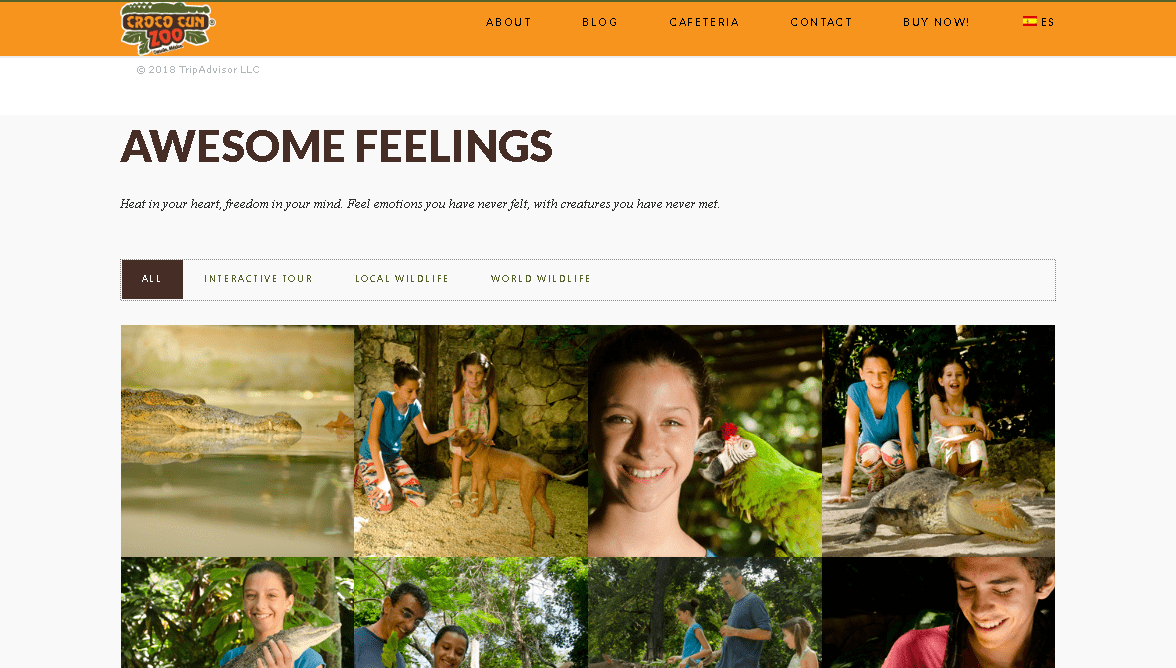Open the girls petting deer photo
This screenshot has height=668, width=1176.
coord(471,441)
